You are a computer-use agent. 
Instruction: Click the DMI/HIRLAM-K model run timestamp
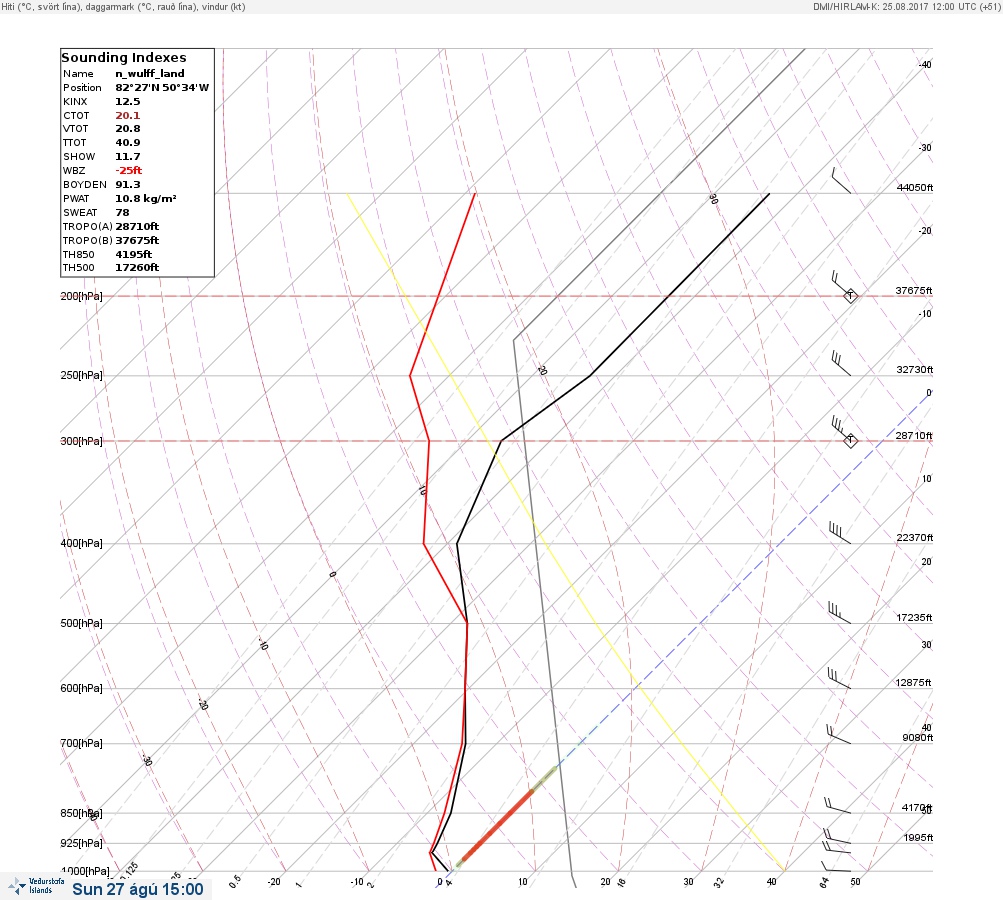(x=906, y=6)
